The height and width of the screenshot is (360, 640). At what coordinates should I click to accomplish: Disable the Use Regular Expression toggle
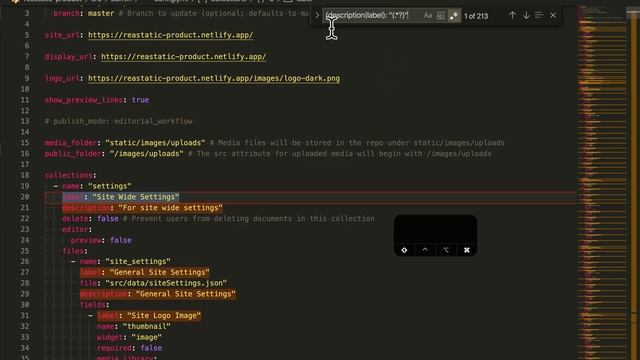[x=453, y=16]
